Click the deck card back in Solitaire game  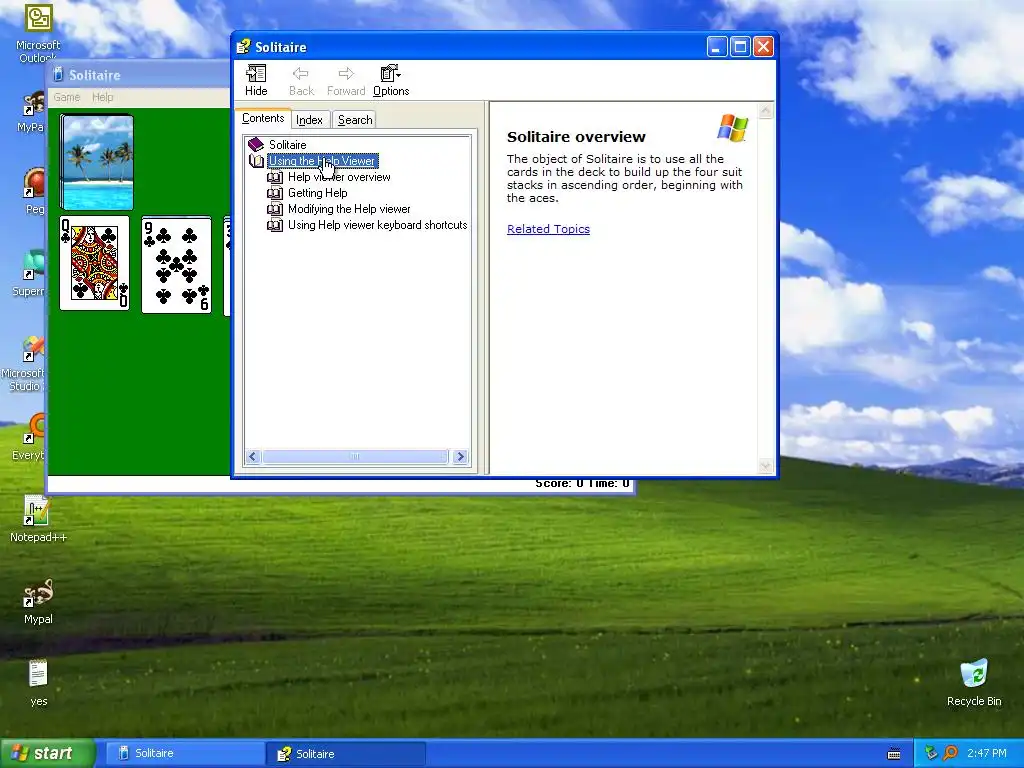(x=97, y=162)
